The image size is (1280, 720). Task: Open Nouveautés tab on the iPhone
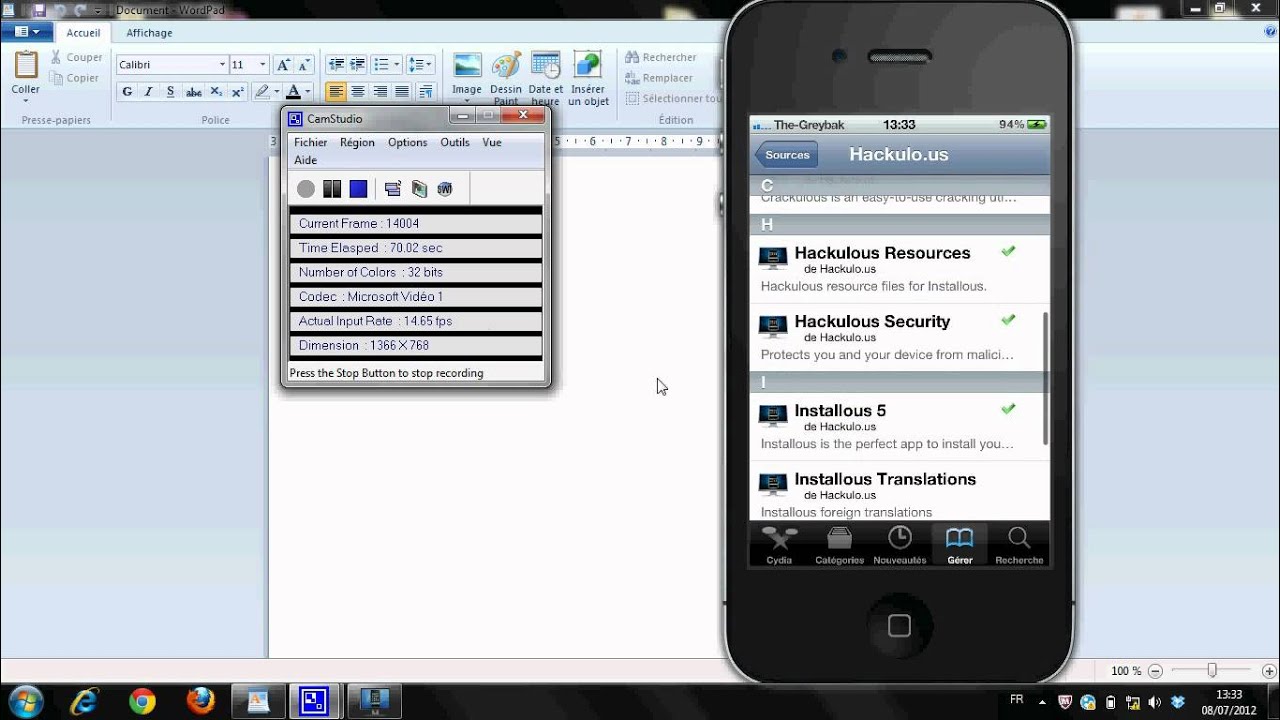tap(899, 545)
